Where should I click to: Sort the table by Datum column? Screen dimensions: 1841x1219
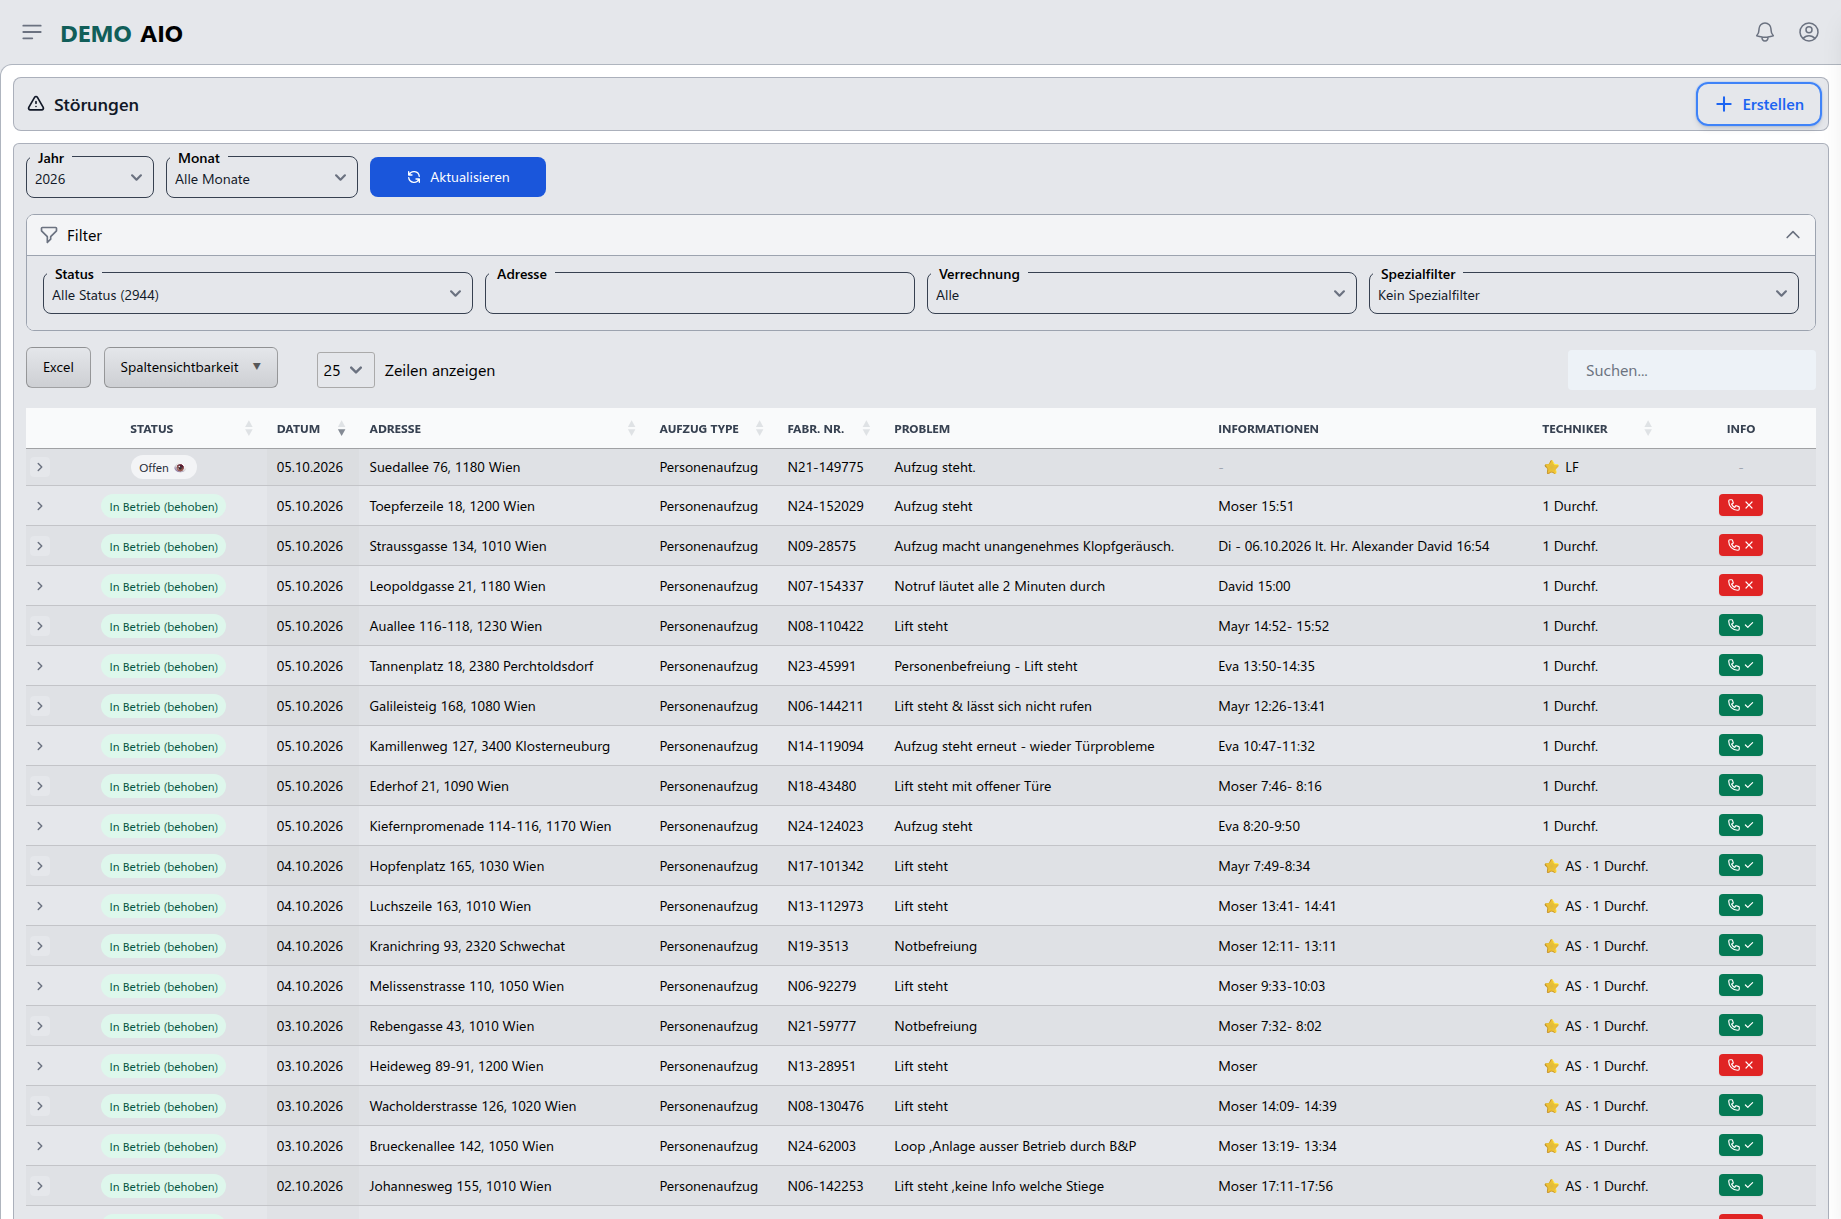[310, 429]
